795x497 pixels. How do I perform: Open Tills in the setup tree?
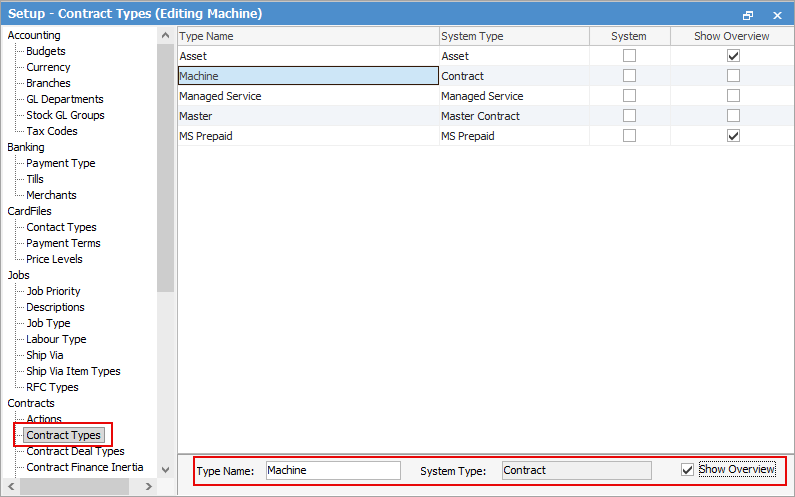tap(35, 179)
